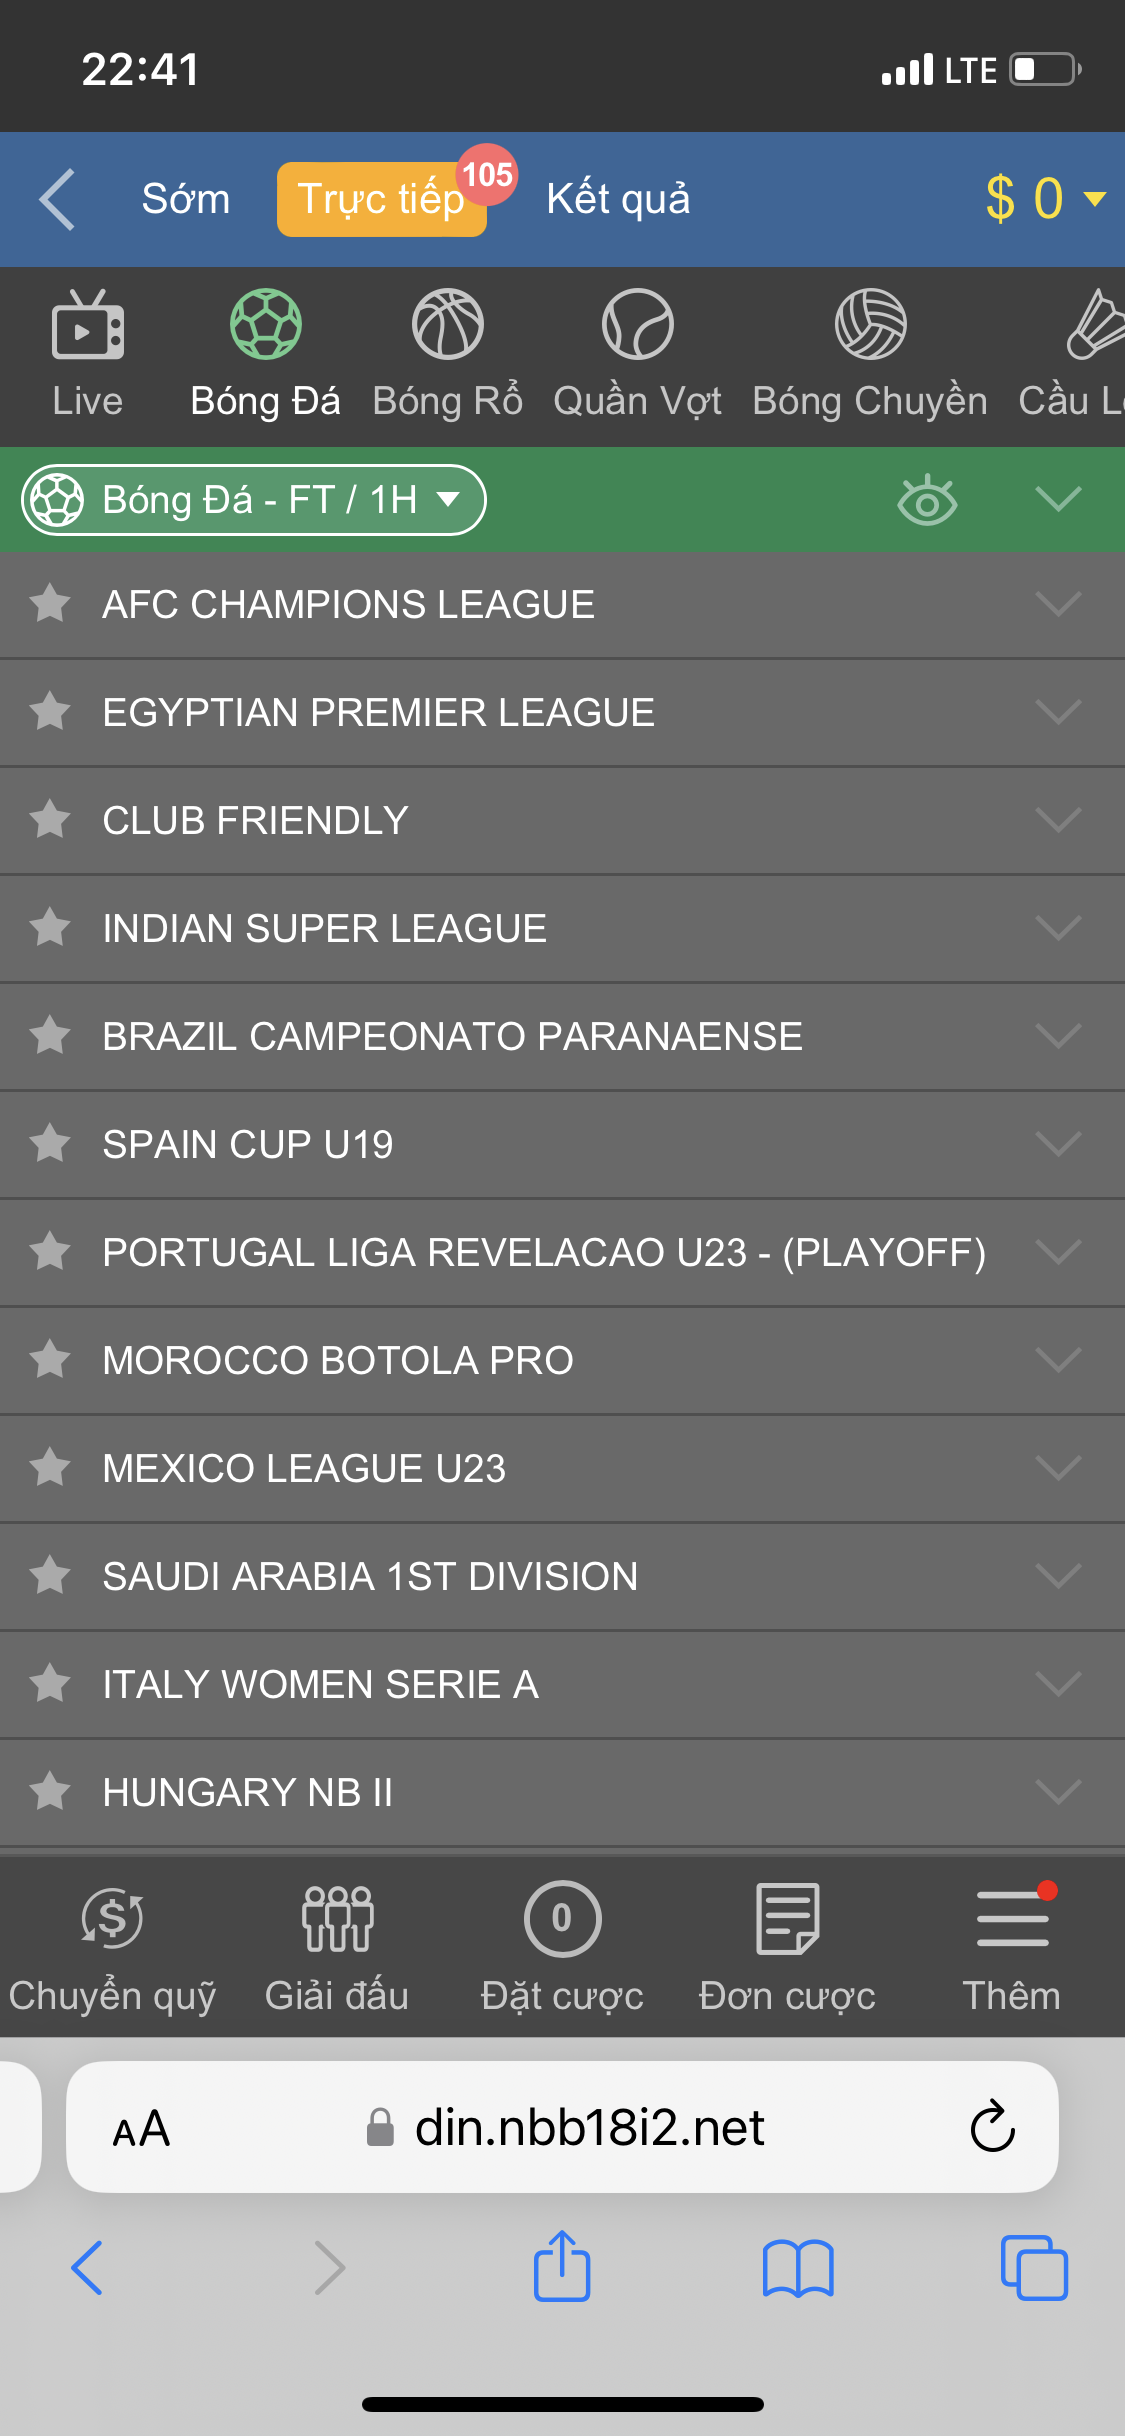The width and height of the screenshot is (1125, 2436).
Task: Select the Bóng Chuyền volleyball icon
Action: (x=869, y=352)
